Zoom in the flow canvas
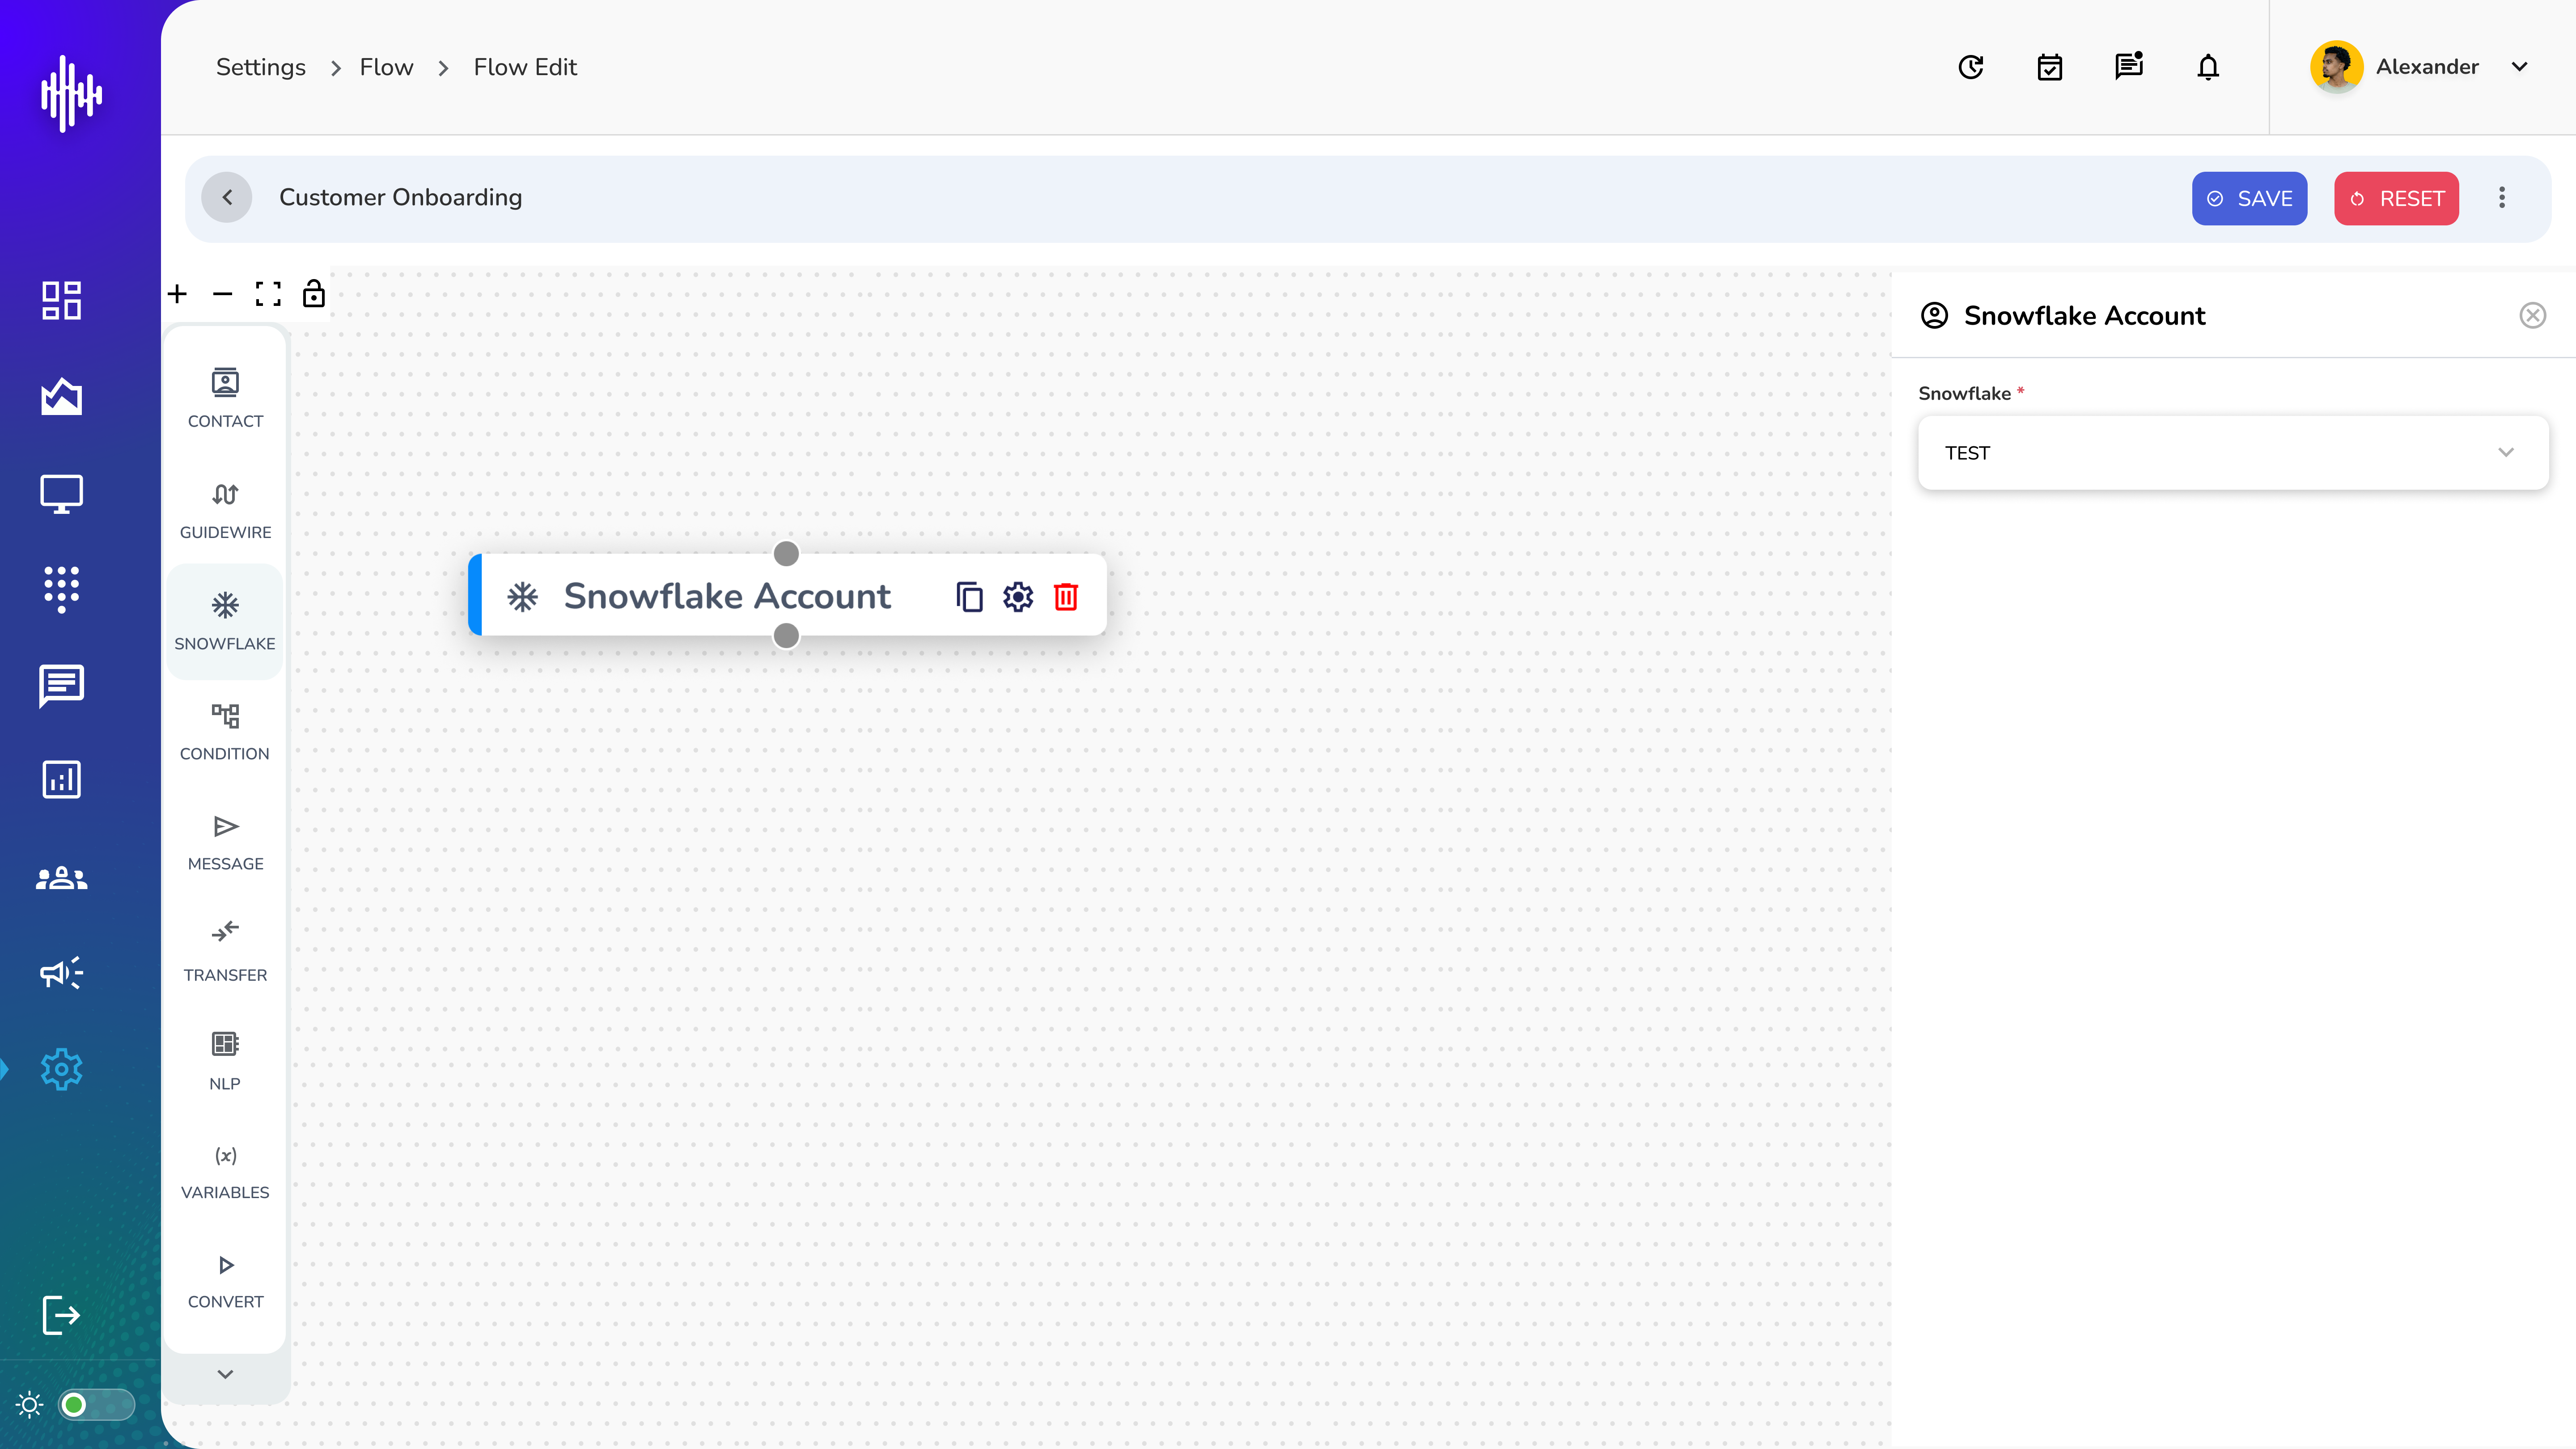Viewport: 2576px width, 1449px height. click(177, 294)
